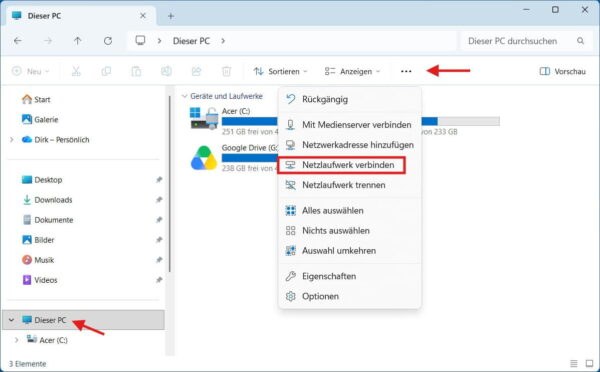This screenshot has height=372, width=600.
Task: Open the Musik quick access folder
Action: [x=38, y=260]
